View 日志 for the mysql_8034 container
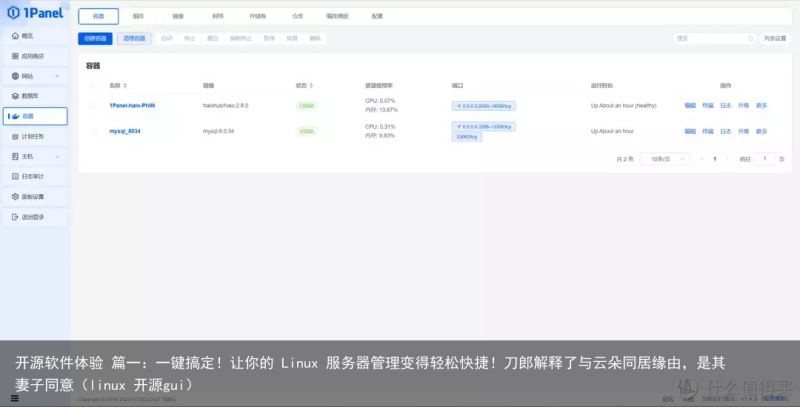This screenshot has width=800, height=407. [726, 131]
